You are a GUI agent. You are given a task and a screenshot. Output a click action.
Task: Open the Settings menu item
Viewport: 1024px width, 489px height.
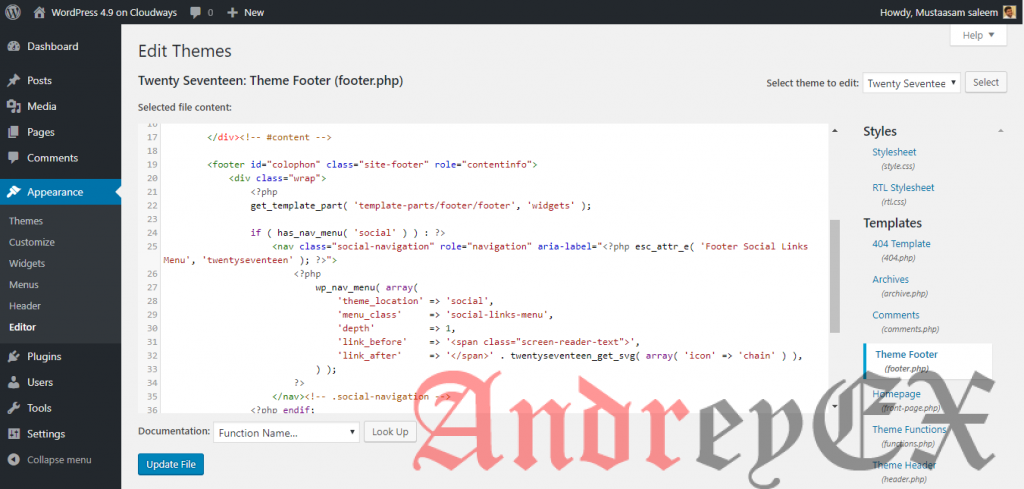(x=46, y=434)
